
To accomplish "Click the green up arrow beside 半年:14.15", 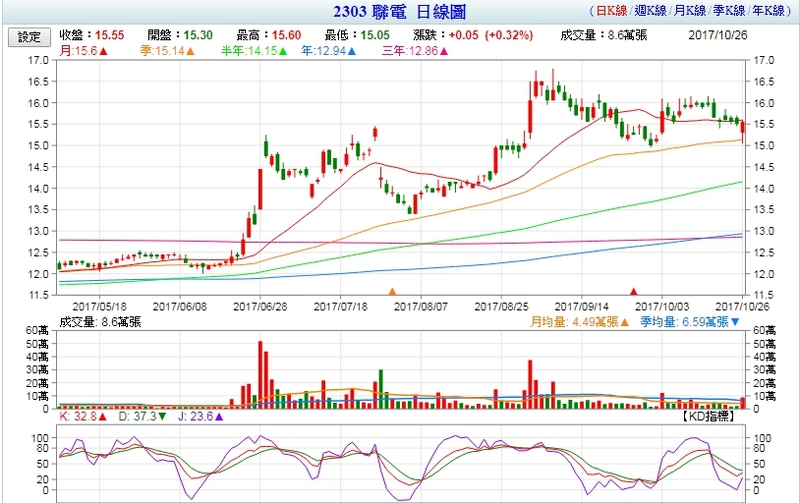I will 283,51.
